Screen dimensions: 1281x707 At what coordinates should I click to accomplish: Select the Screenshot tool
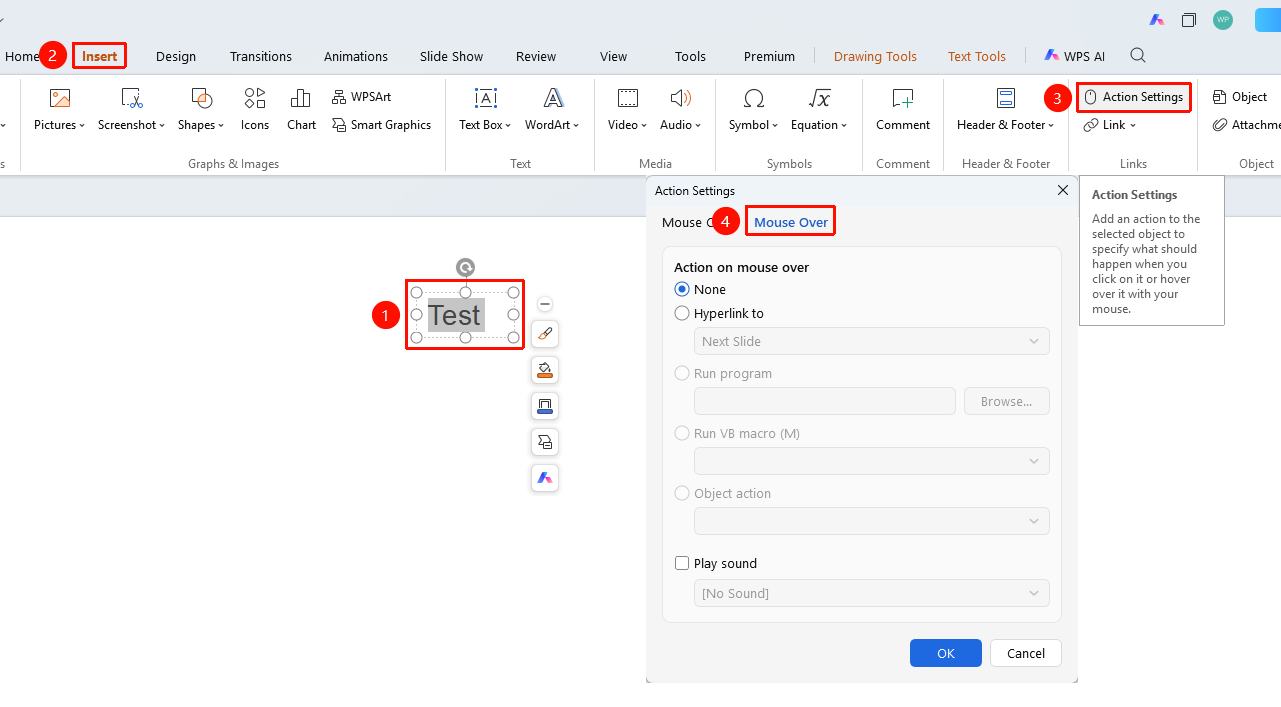[x=131, y=110]
